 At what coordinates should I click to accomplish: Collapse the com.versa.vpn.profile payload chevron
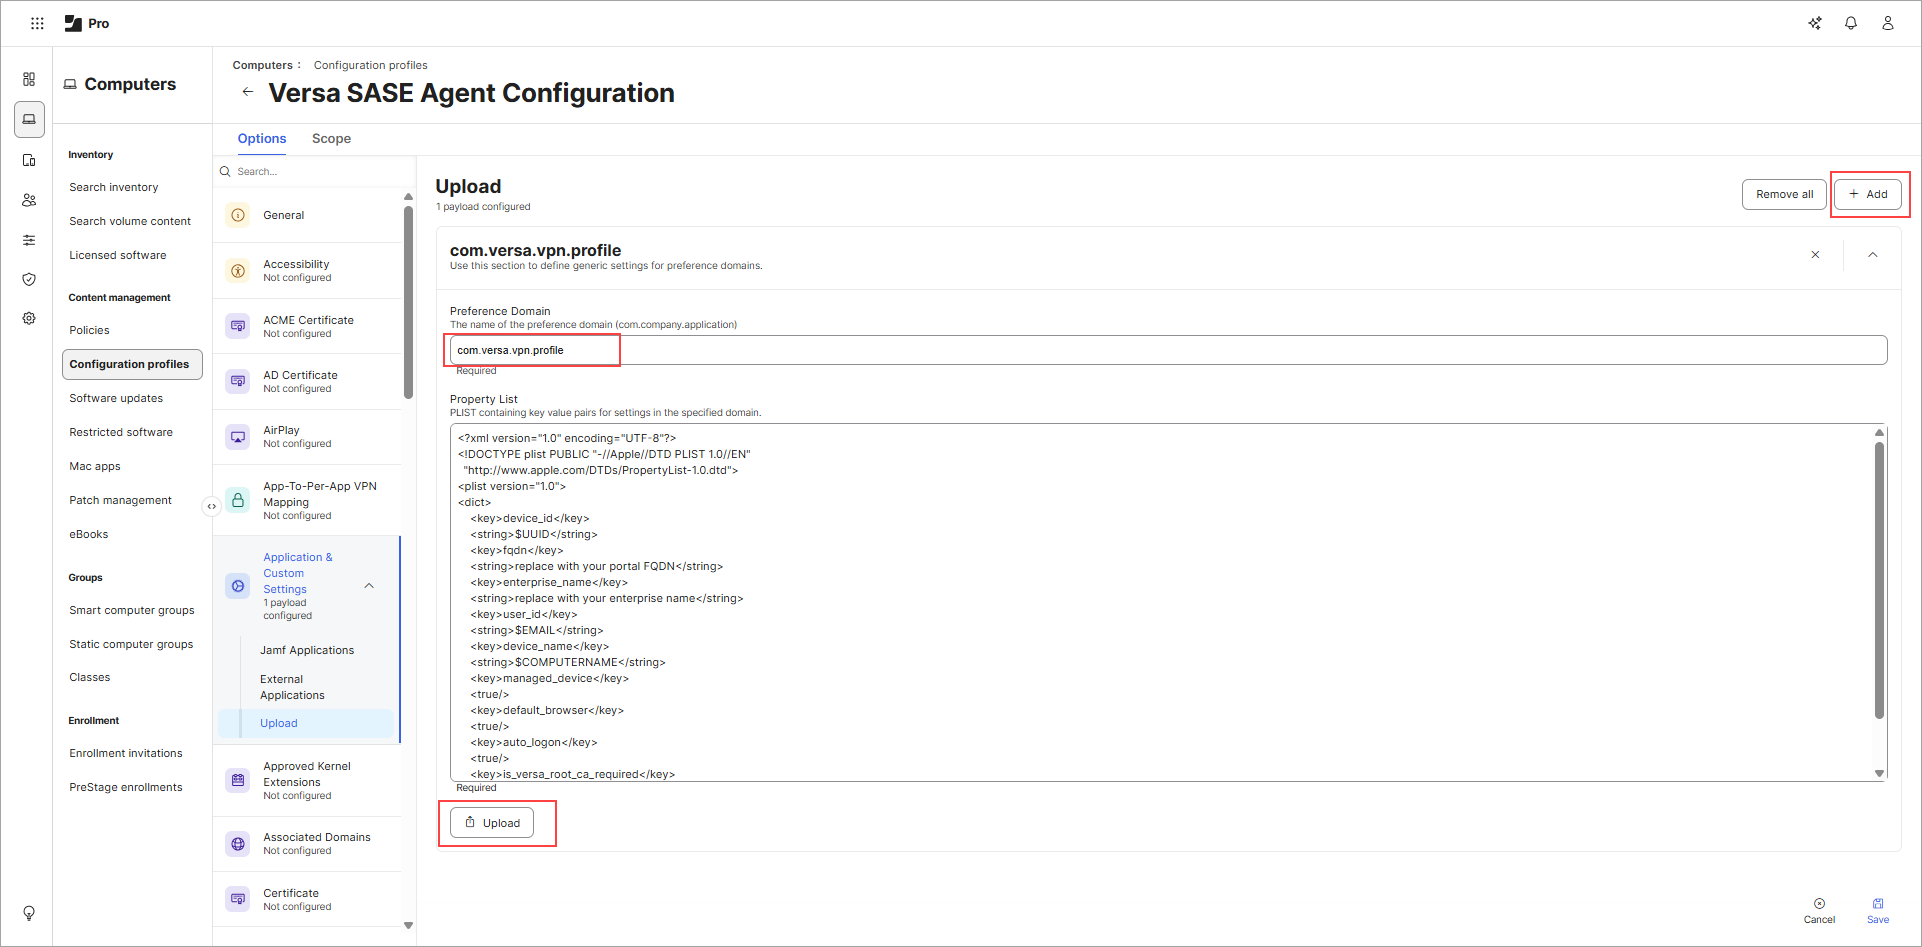1873,255
